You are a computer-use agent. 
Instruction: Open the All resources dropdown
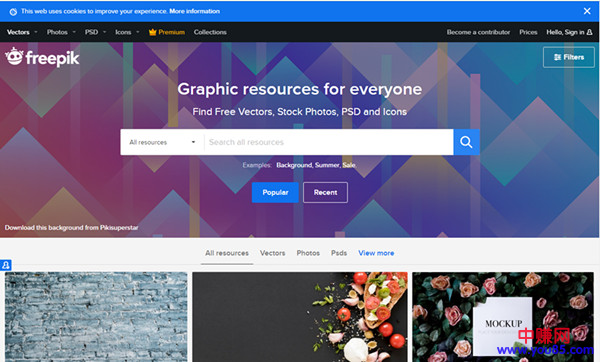tap(162, 142)
